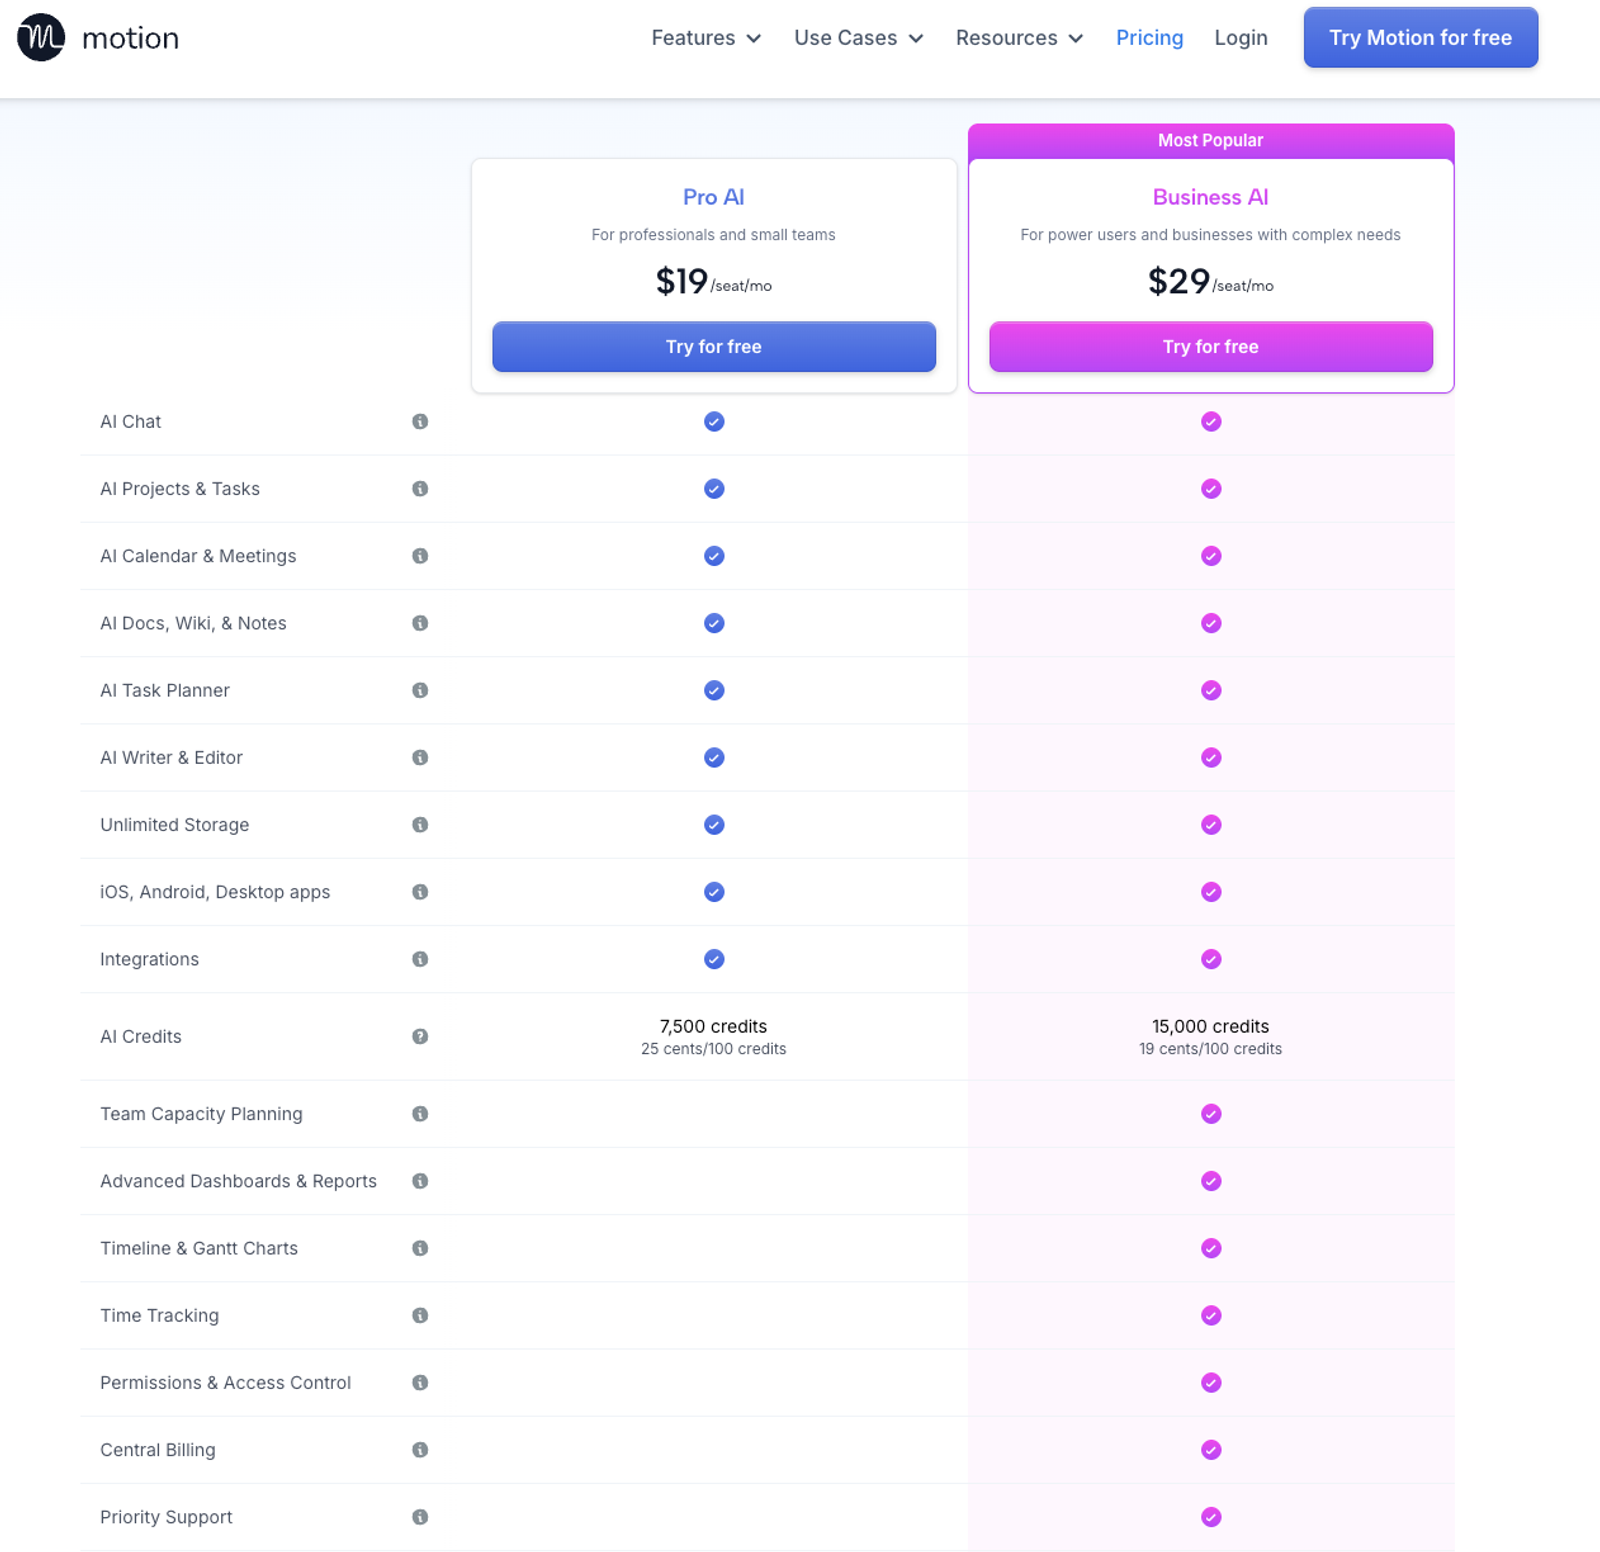
Task: Click Pro AI checkmark for AI Chat
Action: point(714,422)
